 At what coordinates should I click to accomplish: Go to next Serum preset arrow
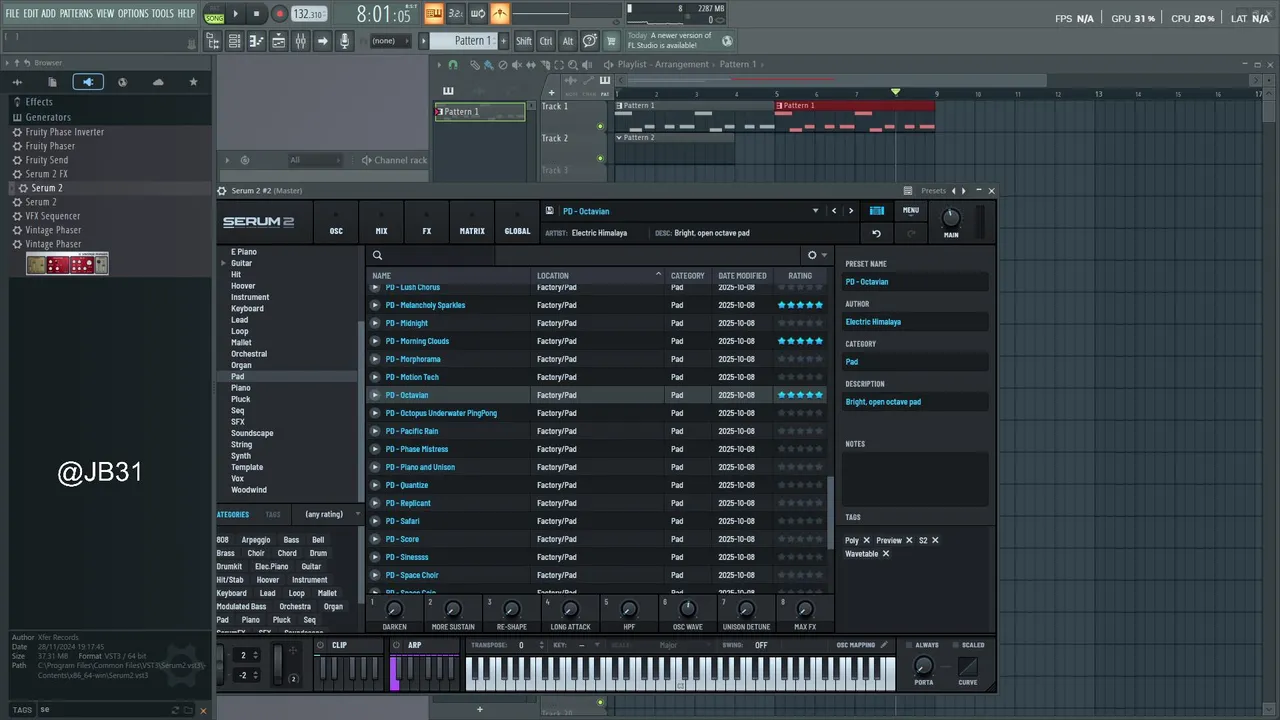[x=851, y=211]
